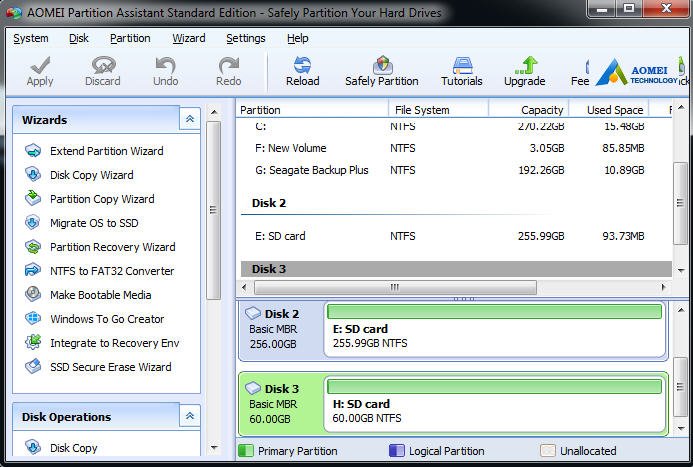The image size is (693, 467).
Task: Sort by File System column header
Action: [x=438, y=110]
